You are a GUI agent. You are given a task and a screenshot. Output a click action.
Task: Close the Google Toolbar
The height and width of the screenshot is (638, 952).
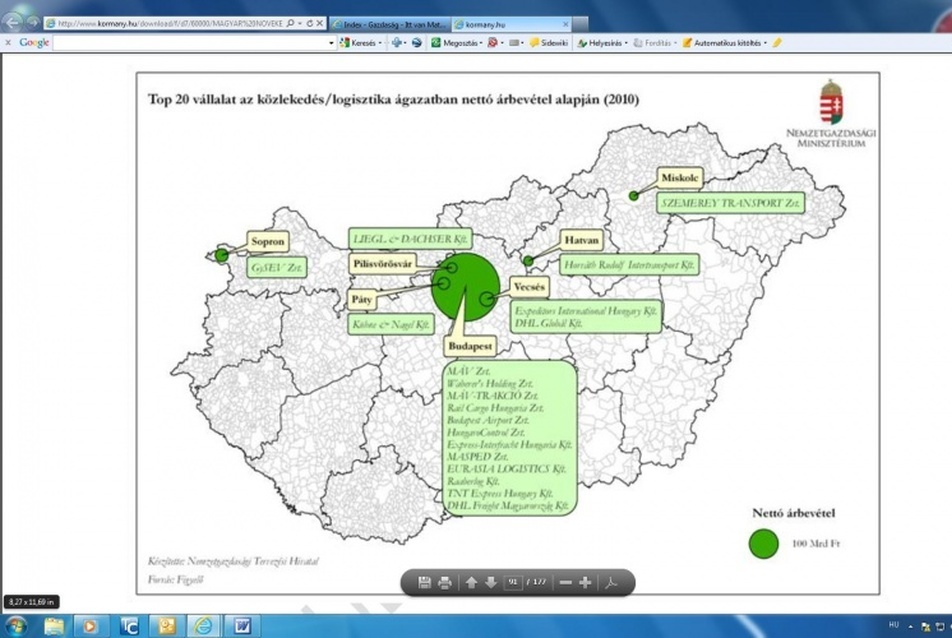click(x=8, y=42)
